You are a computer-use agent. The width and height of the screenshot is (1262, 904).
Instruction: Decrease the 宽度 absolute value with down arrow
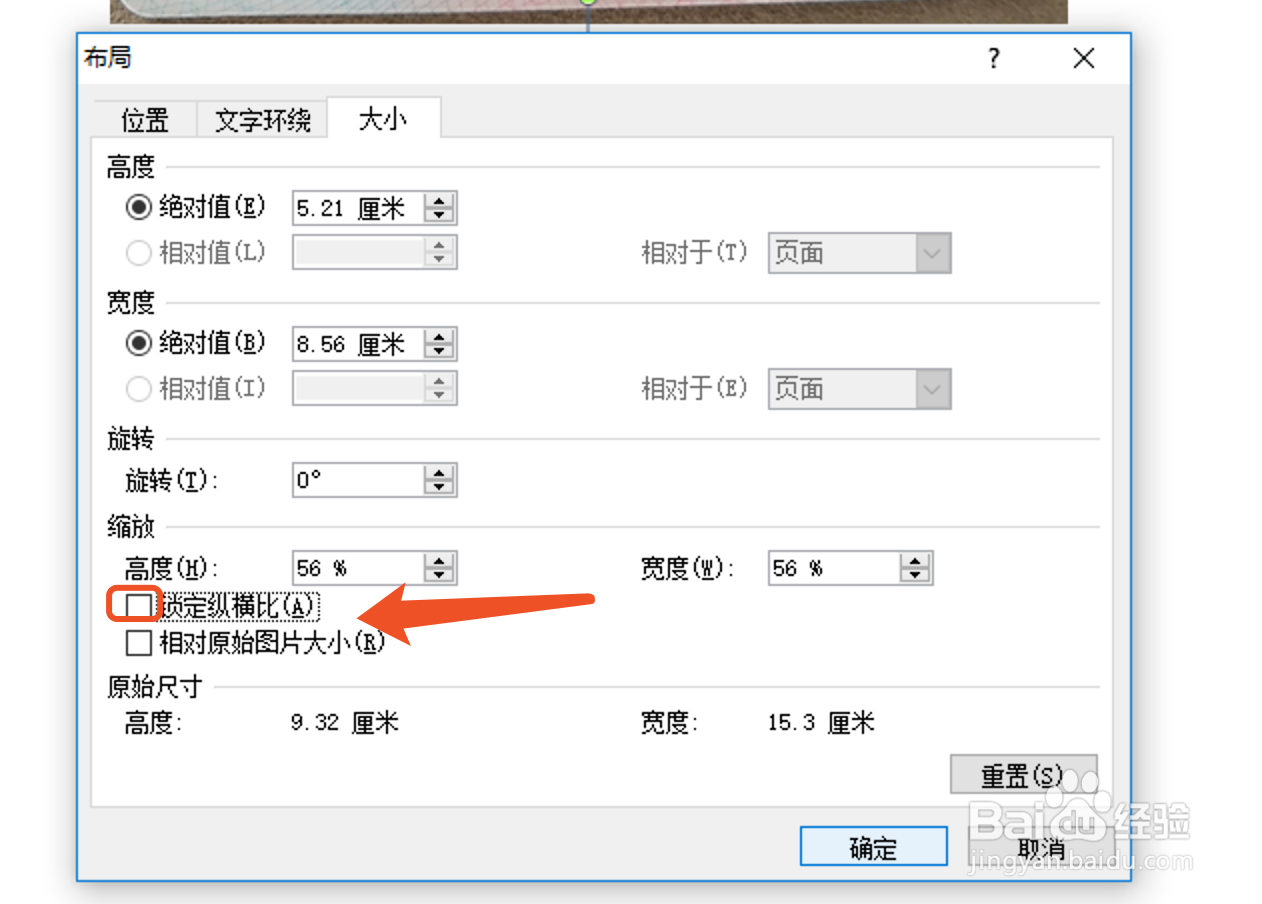[439, 351]
